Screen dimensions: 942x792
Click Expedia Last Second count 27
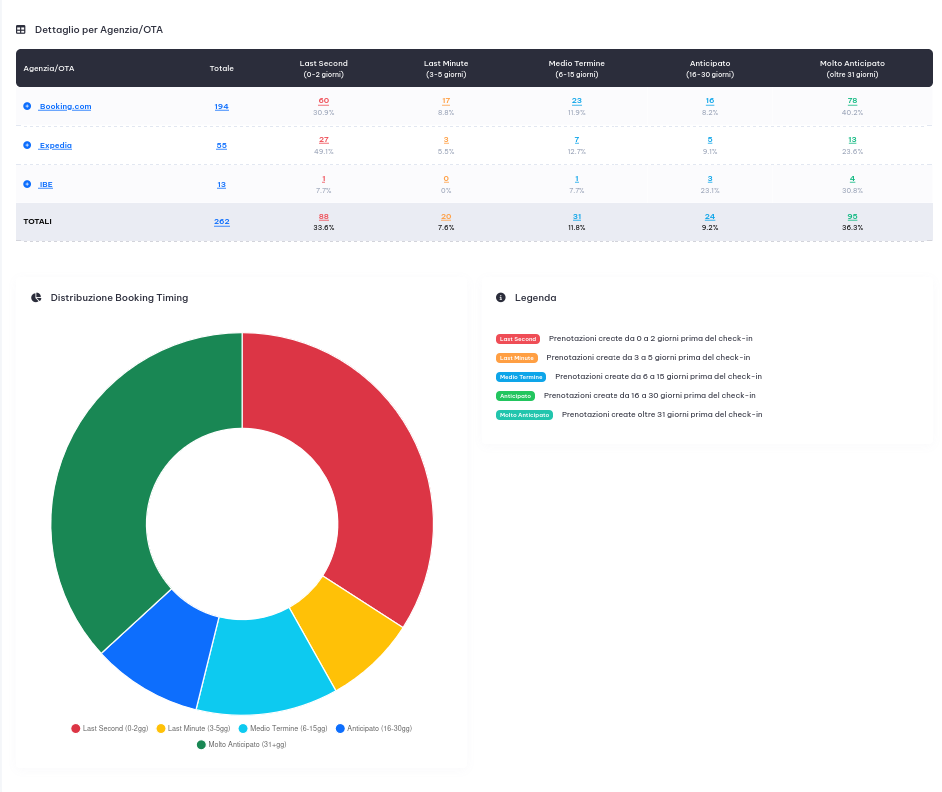[x=324, y=139]
